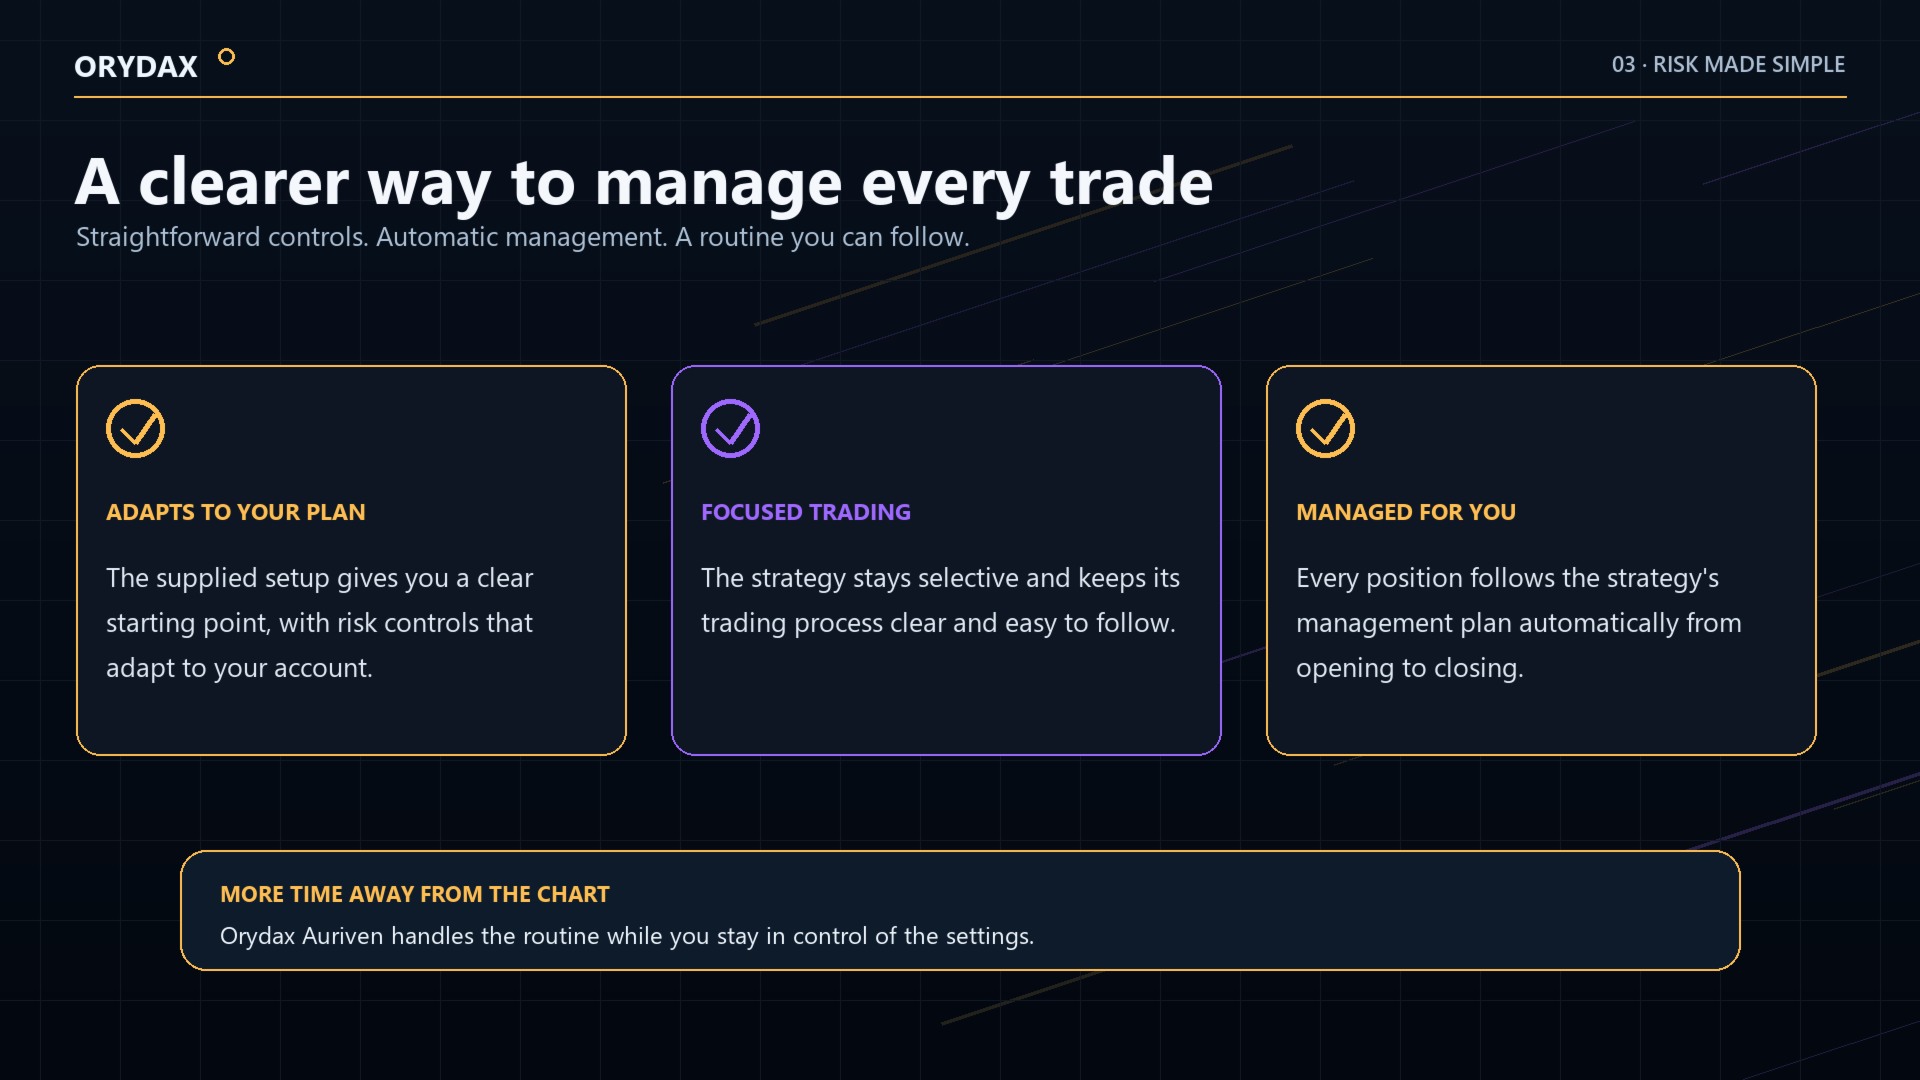Click the 'Orydax Auriven handles the routine' sentence

pyautogui.click(x=627, y=936)
